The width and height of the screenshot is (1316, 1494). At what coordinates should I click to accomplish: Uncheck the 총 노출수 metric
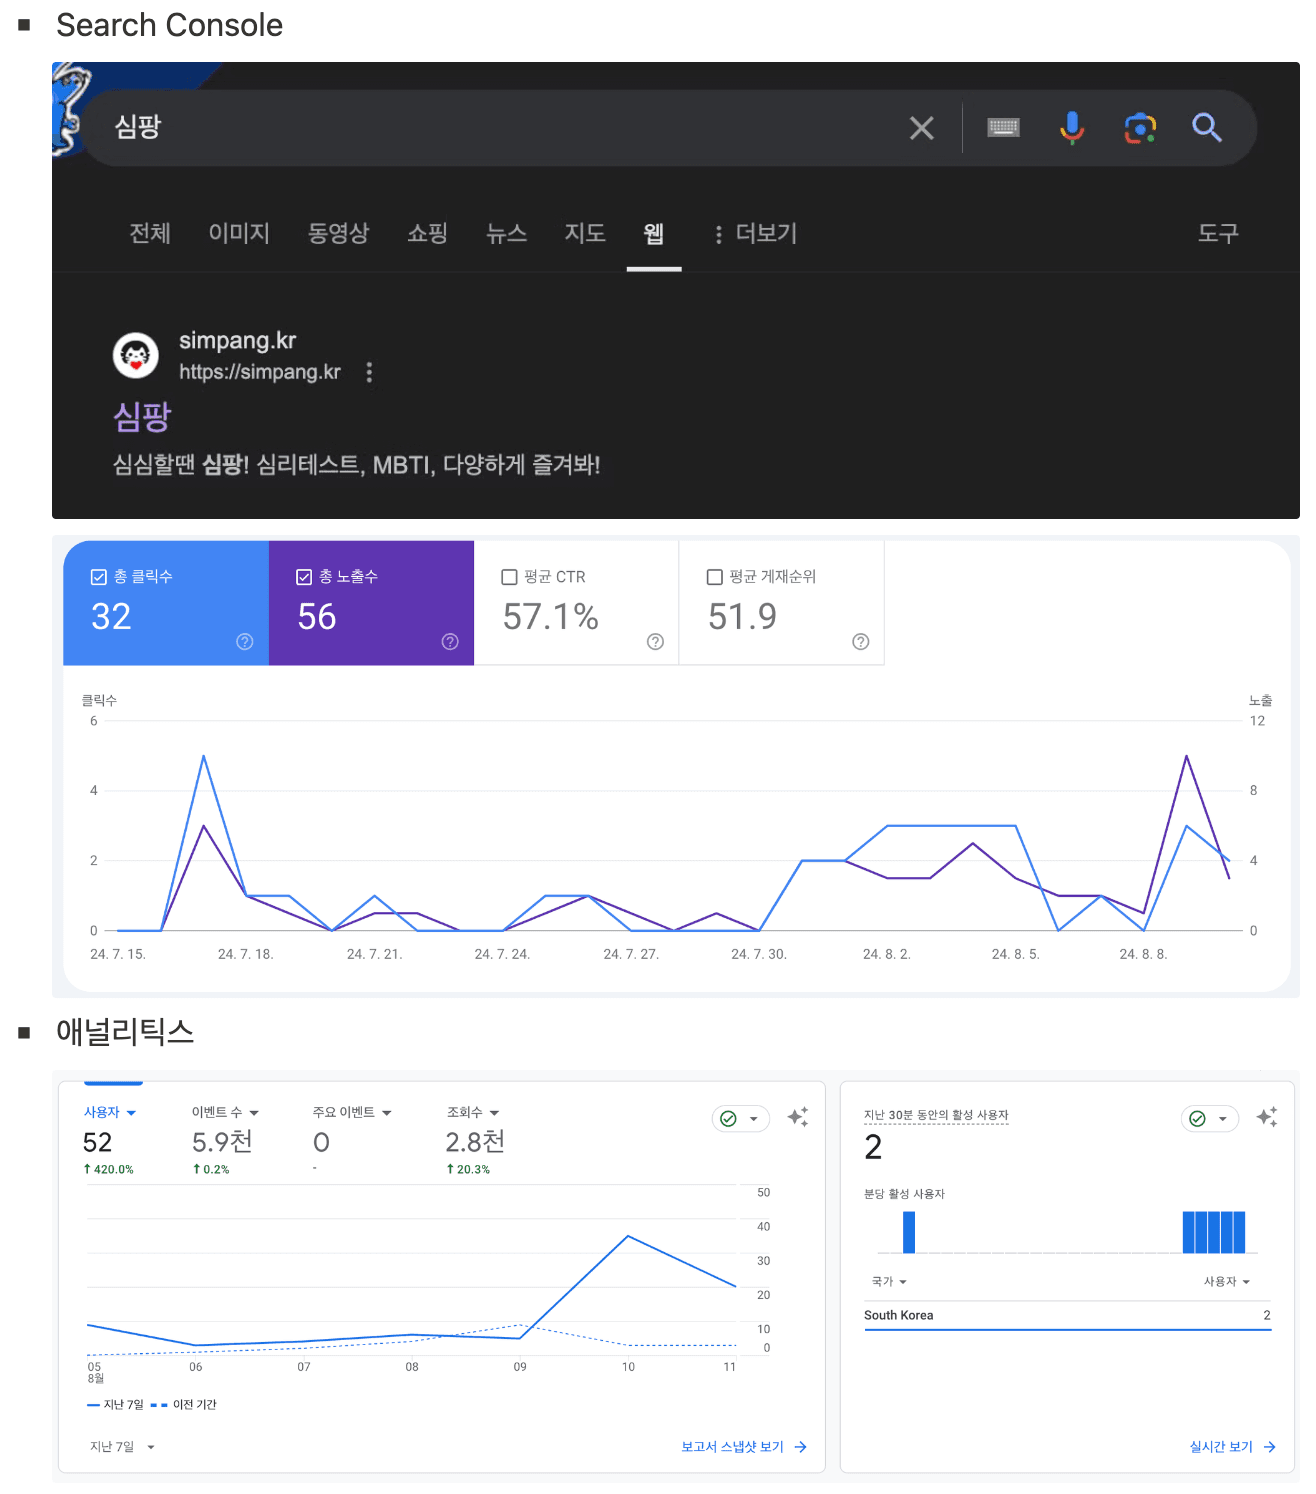coord(304,577)
